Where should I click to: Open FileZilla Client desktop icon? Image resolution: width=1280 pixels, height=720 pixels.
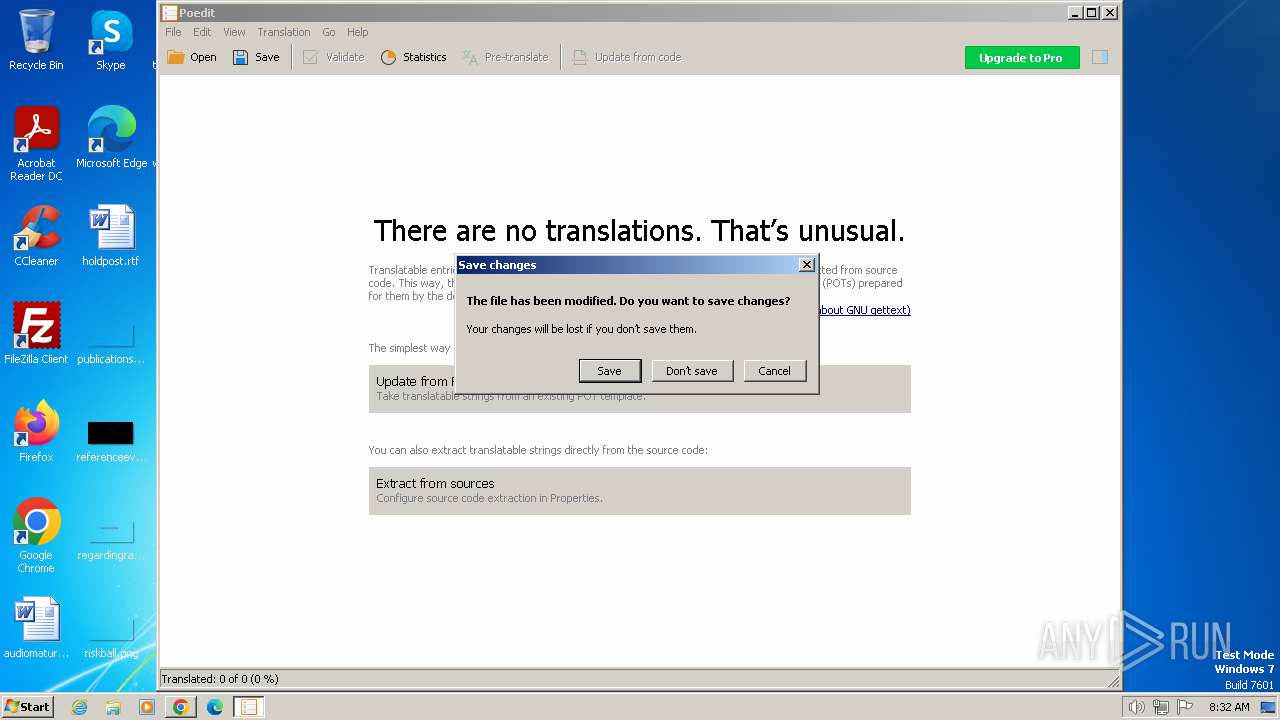36,334
